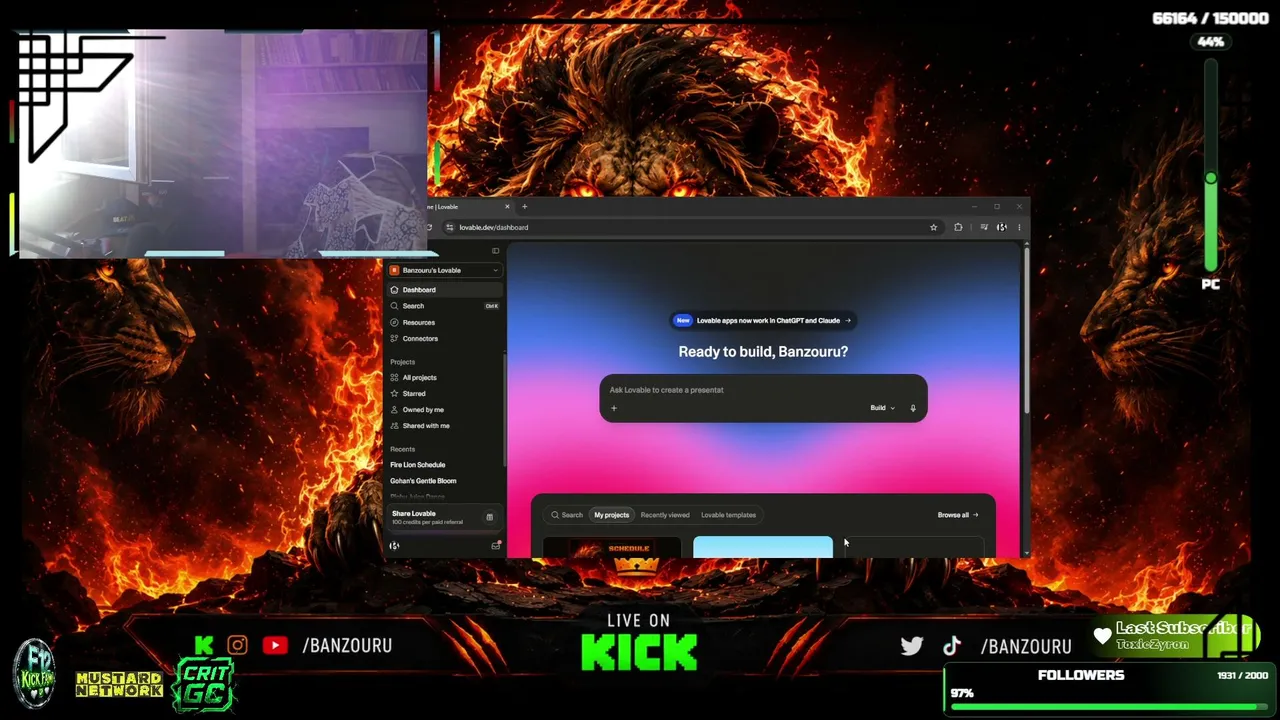Image resolution: width=1280 pixels, height=720 pixels.
Task: Click the Mustard Network logo
Action: point(119,684)
